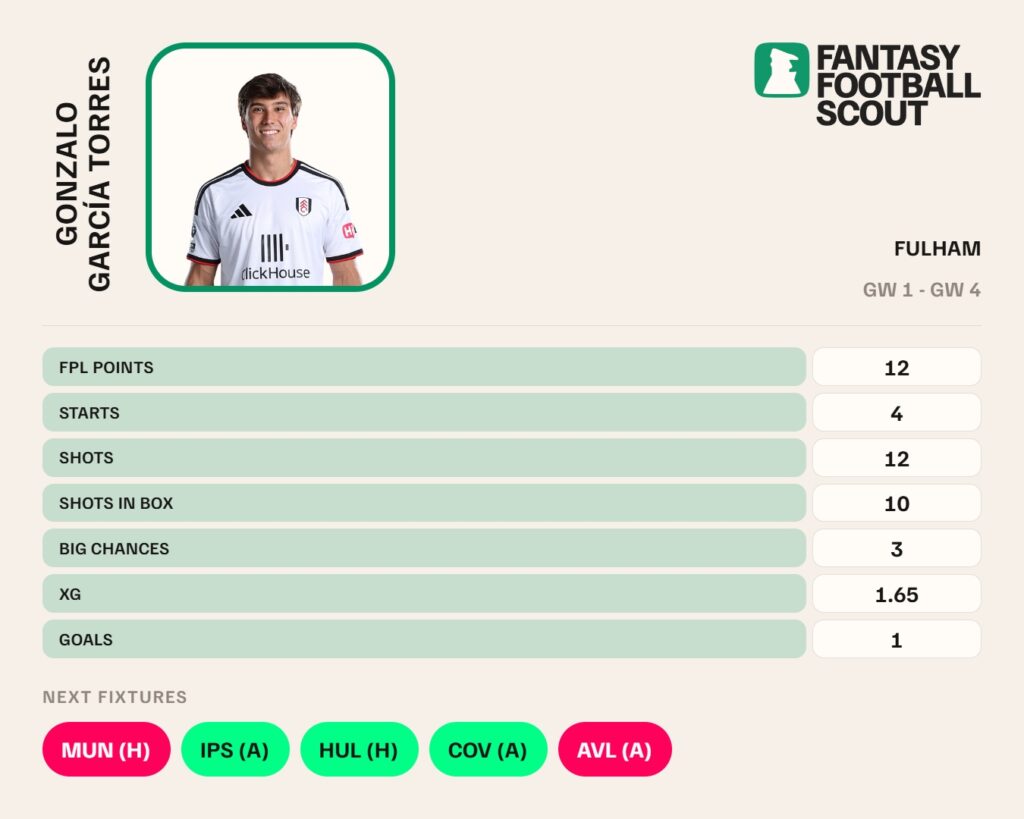The width and height of the screenshot is (1024, 819).
Task: Click the IPS (A) fixture pill
Action: pyautogui.click(x=235, y=749)
